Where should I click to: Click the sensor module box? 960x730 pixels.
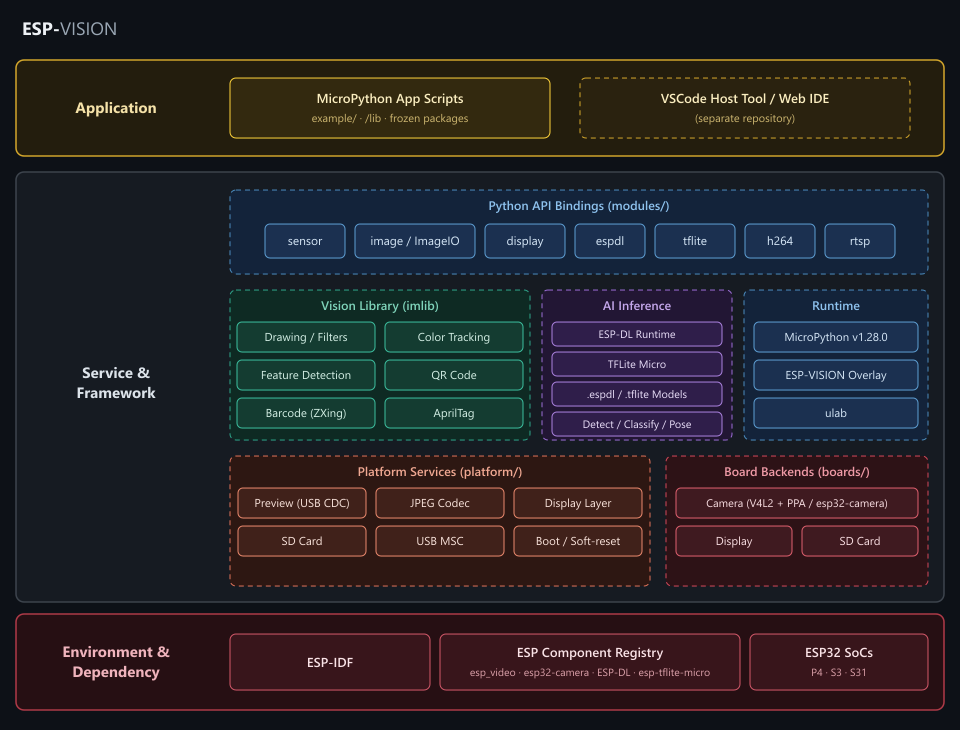(305, 241)
